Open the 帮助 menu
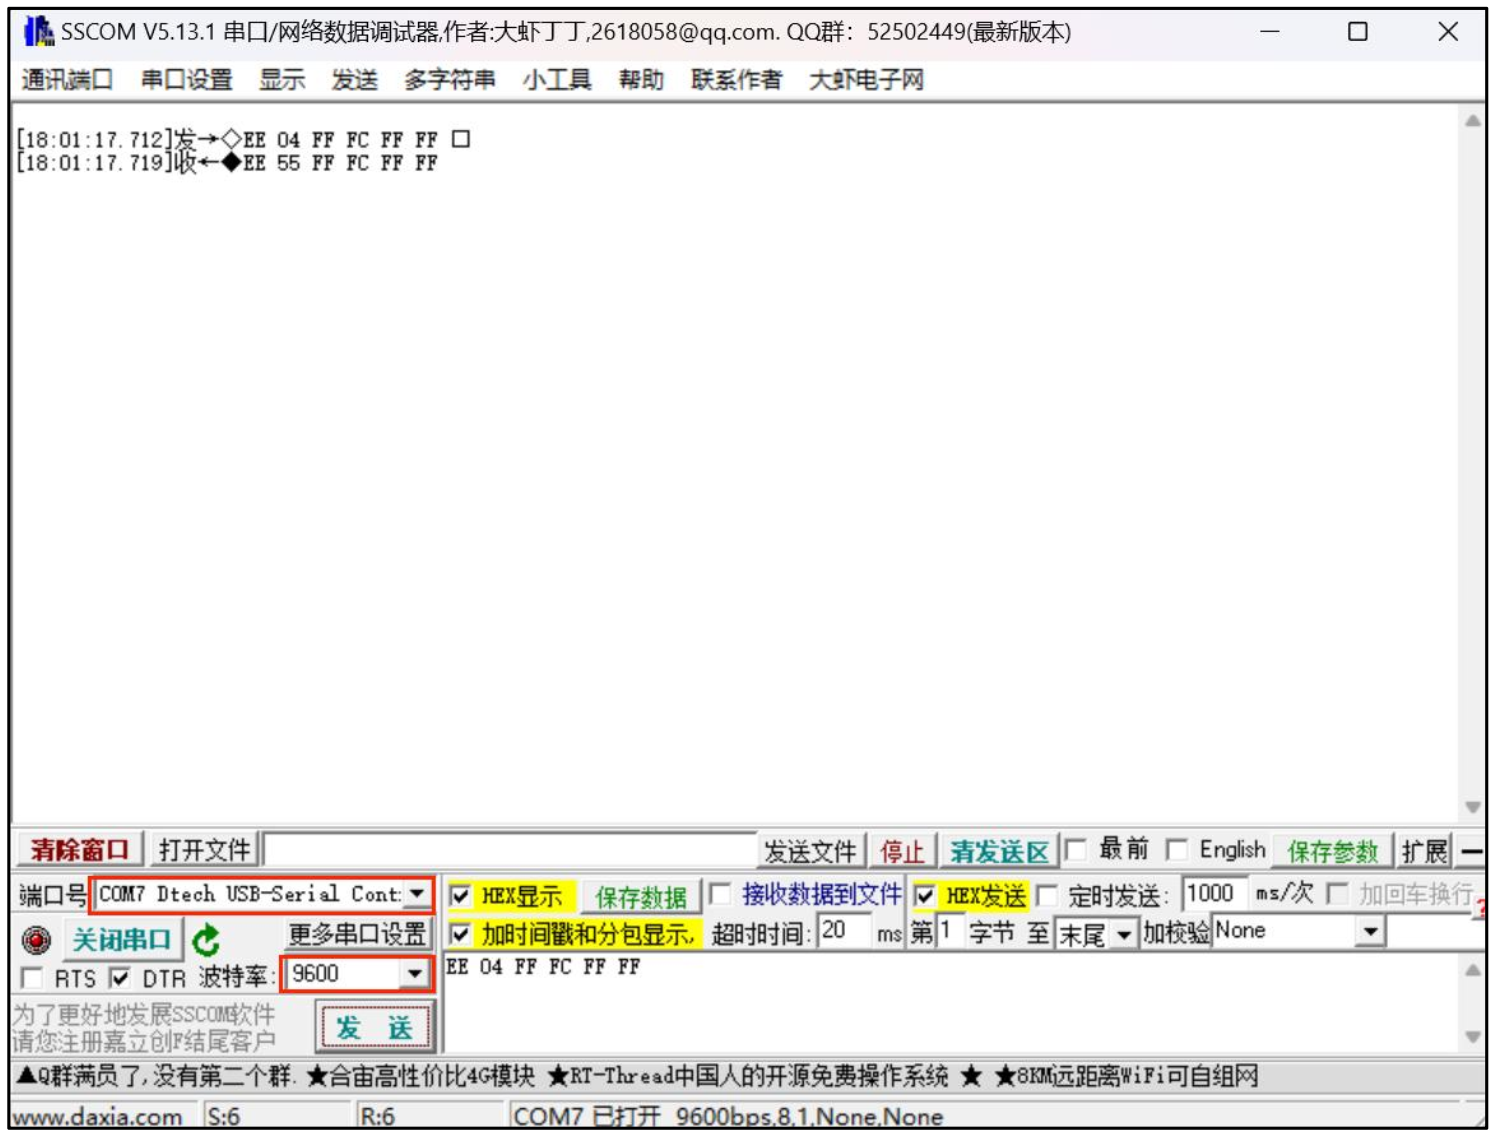This screenshot has height=1134, width=1494. click(x=641, y=80)
